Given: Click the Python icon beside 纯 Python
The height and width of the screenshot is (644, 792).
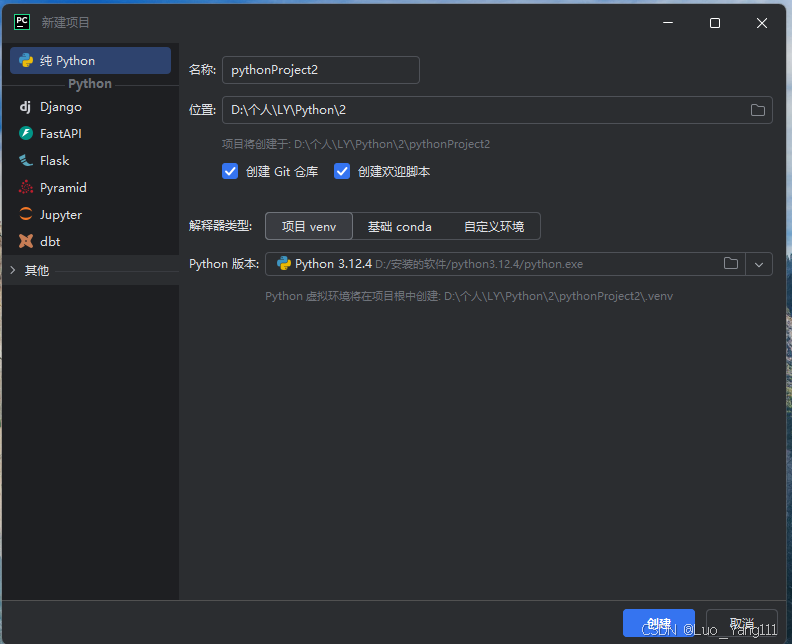Looking at the screenshot, I should [26, 61].
